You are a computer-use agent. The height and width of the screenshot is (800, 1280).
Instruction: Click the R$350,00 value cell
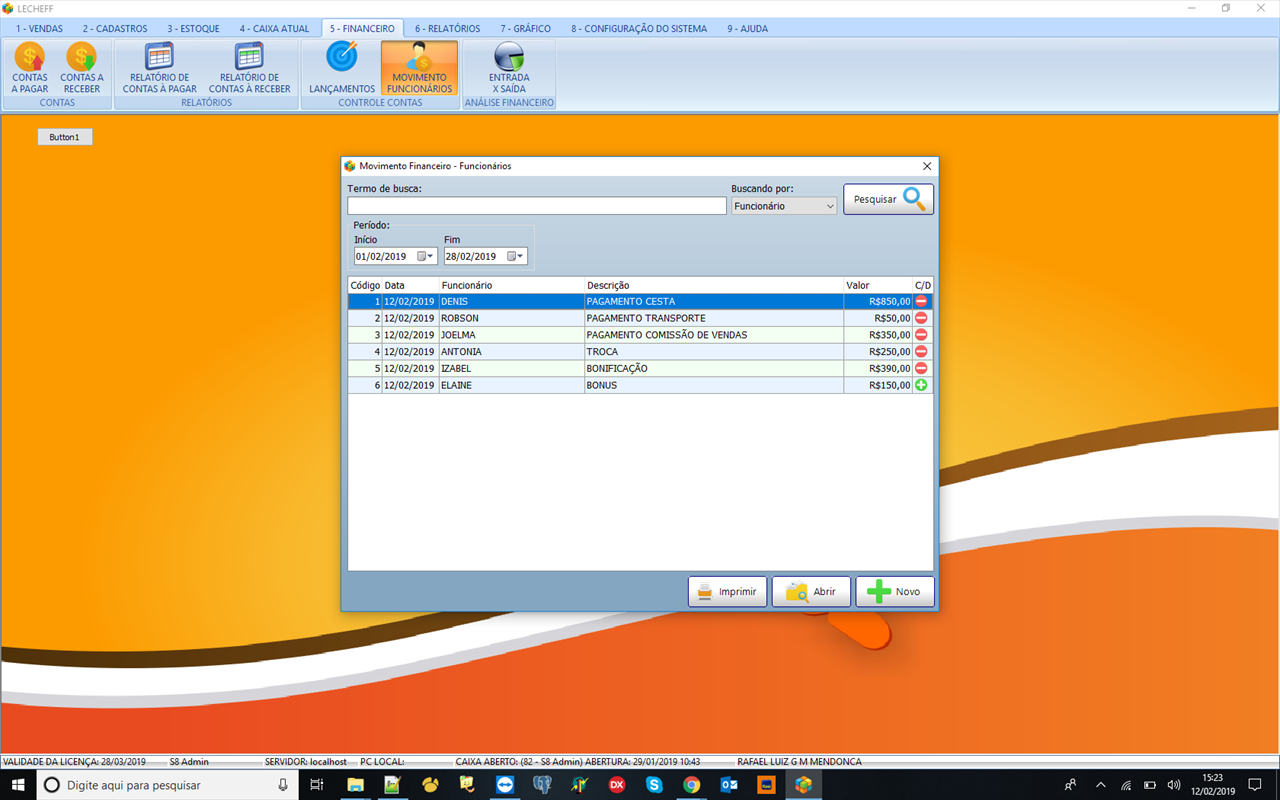point(878,335)
